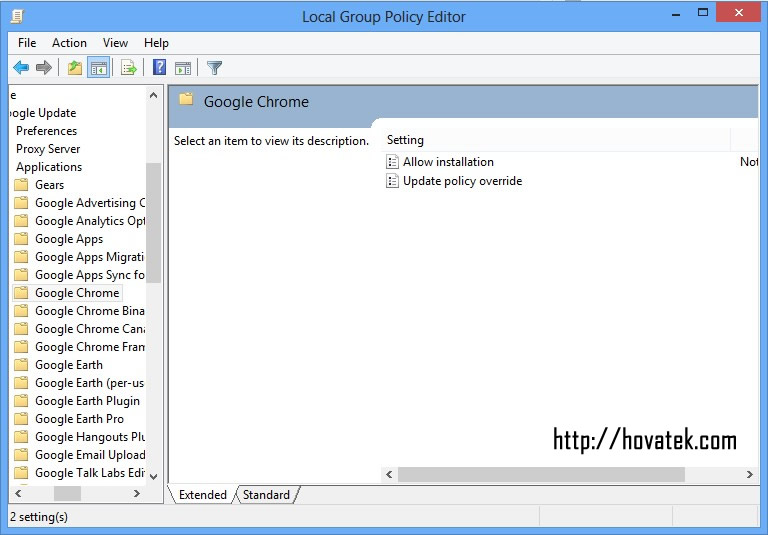Select the Update policy override setting
This screenshot has width=768, height=535.
[x=462, y=181]
